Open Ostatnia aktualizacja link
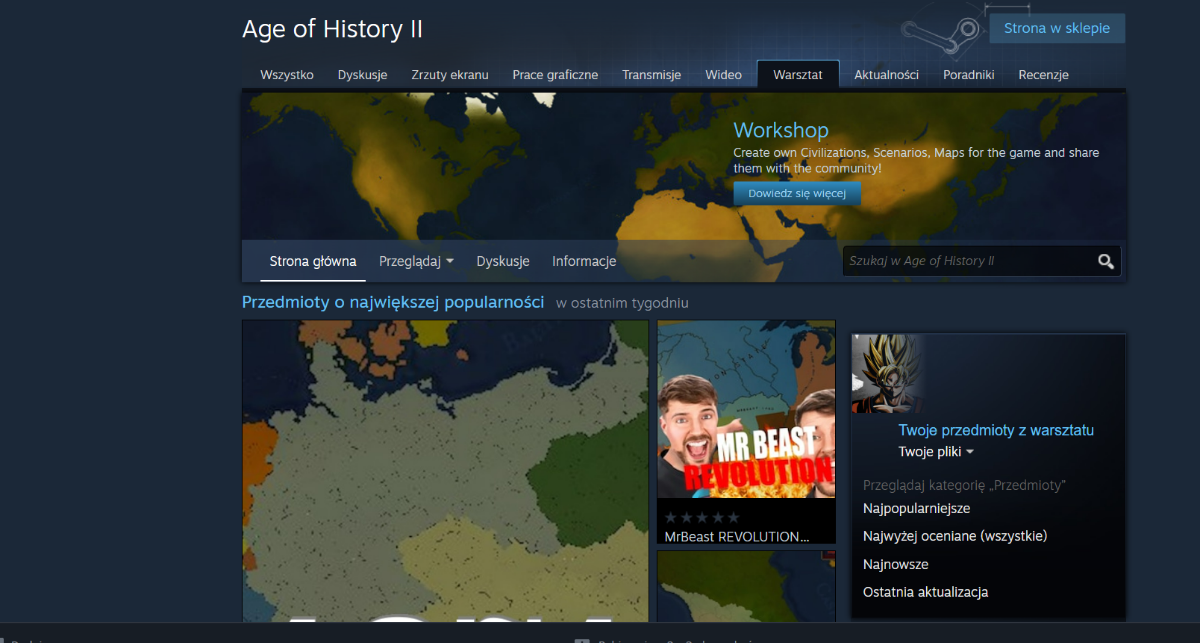1200x643 pixels. coord(925,592)
